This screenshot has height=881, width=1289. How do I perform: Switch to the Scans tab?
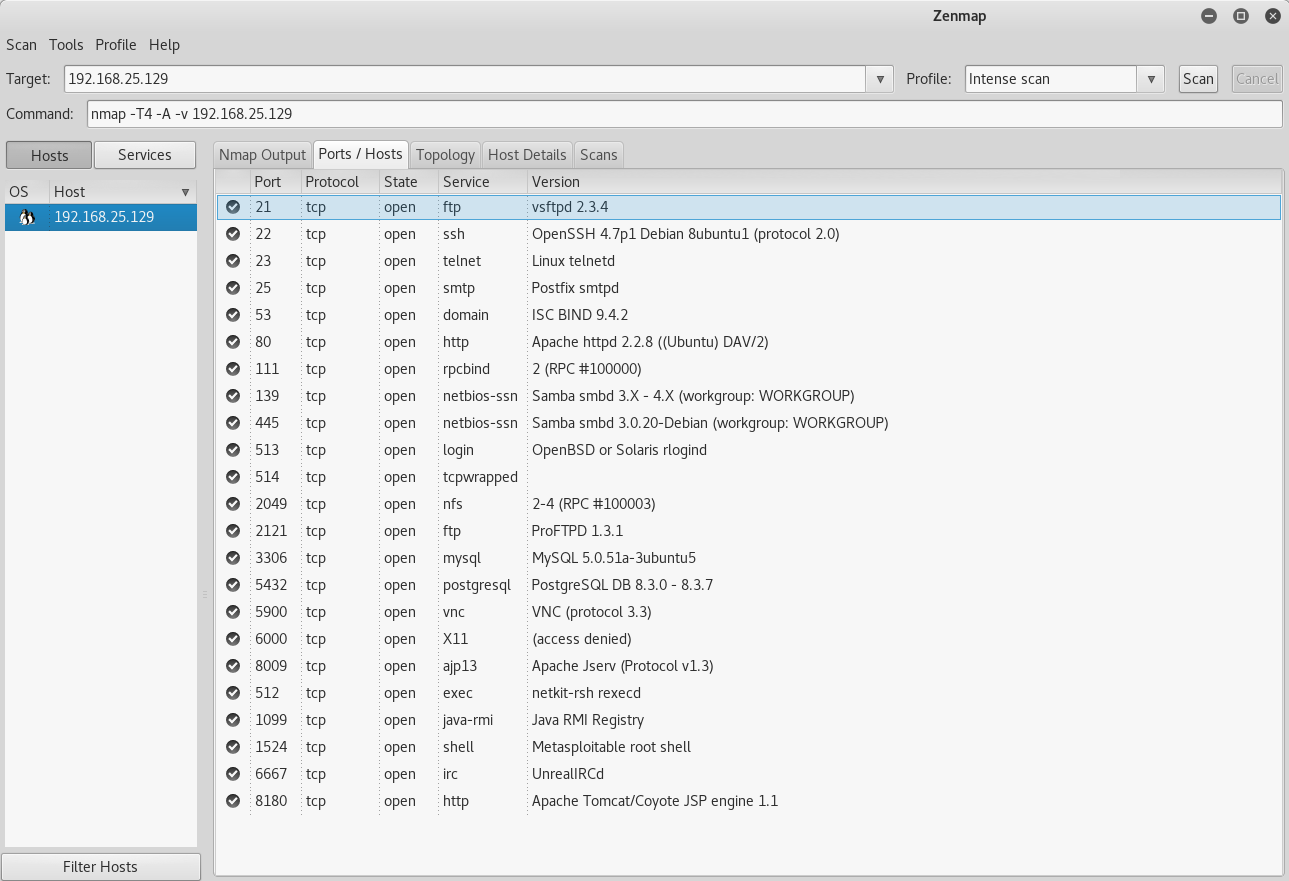point(599,155)
